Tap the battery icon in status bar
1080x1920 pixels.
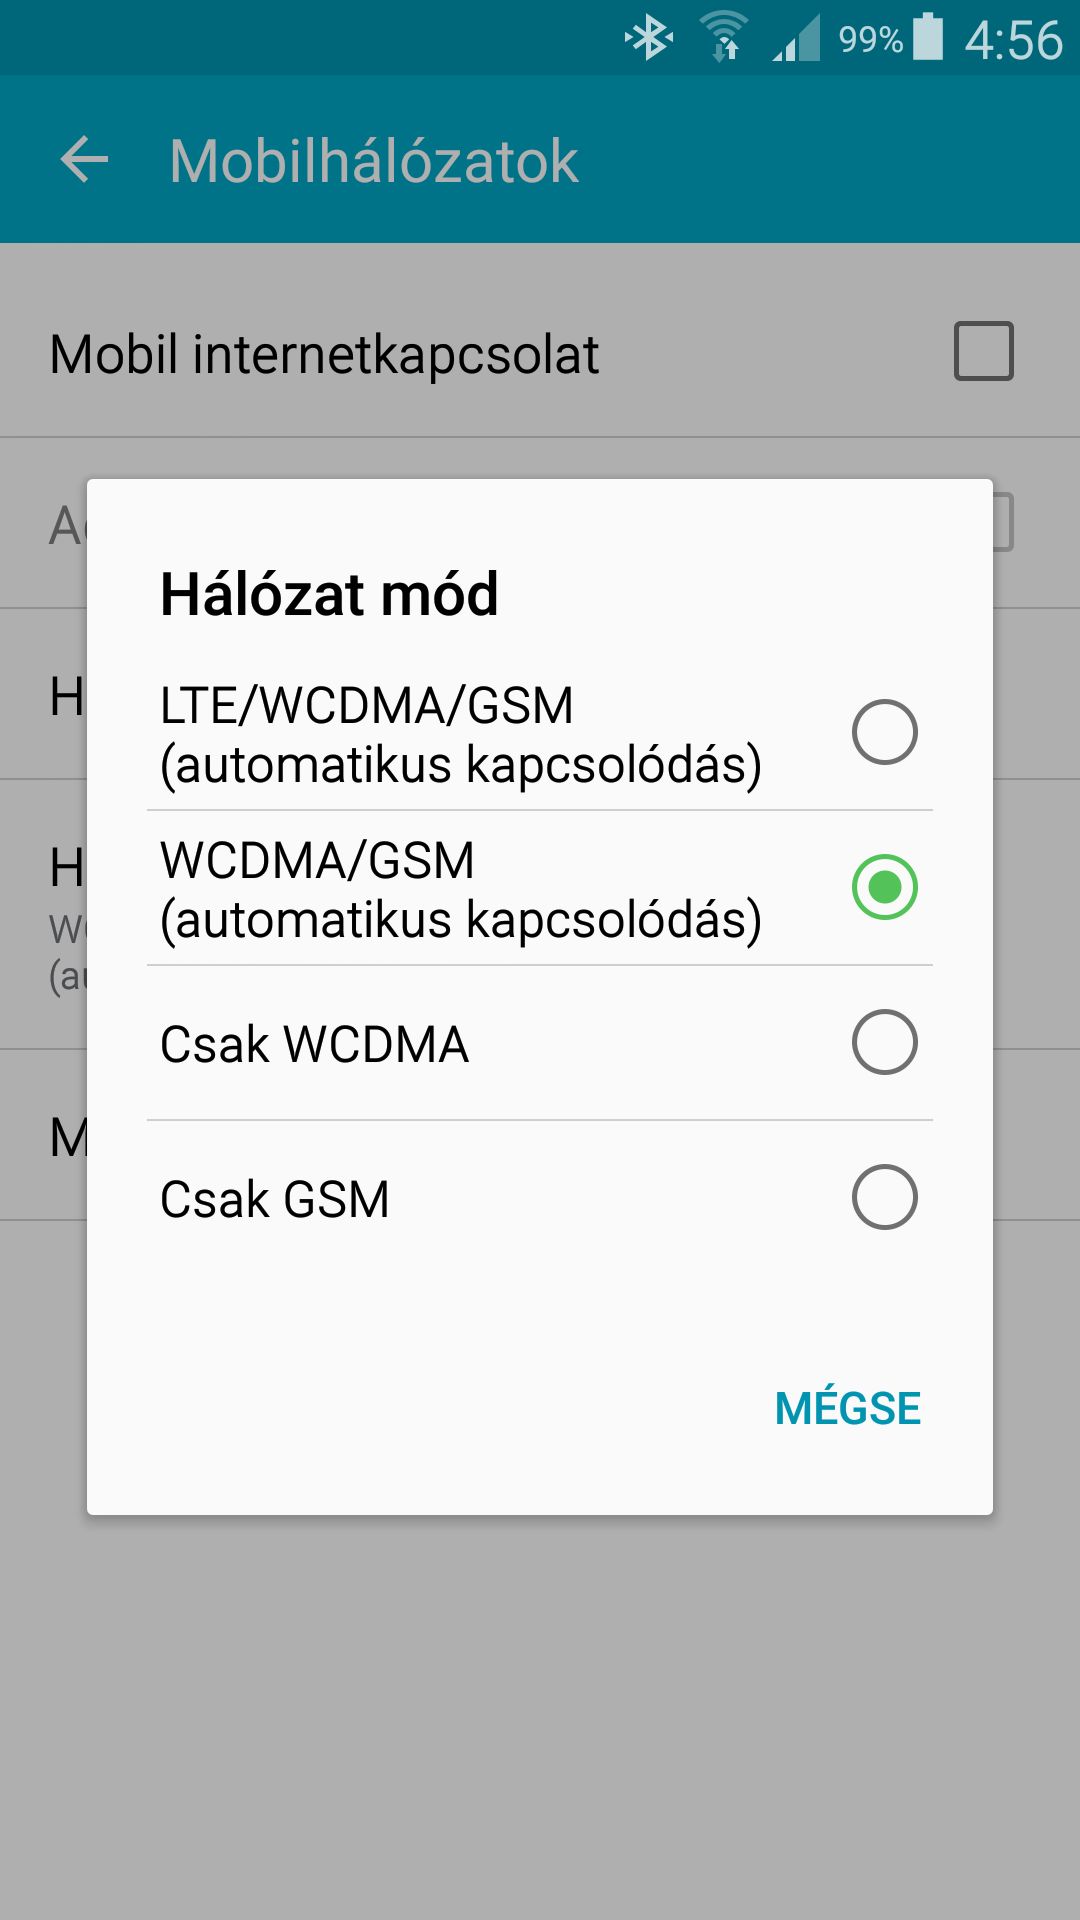pos(929,37)
